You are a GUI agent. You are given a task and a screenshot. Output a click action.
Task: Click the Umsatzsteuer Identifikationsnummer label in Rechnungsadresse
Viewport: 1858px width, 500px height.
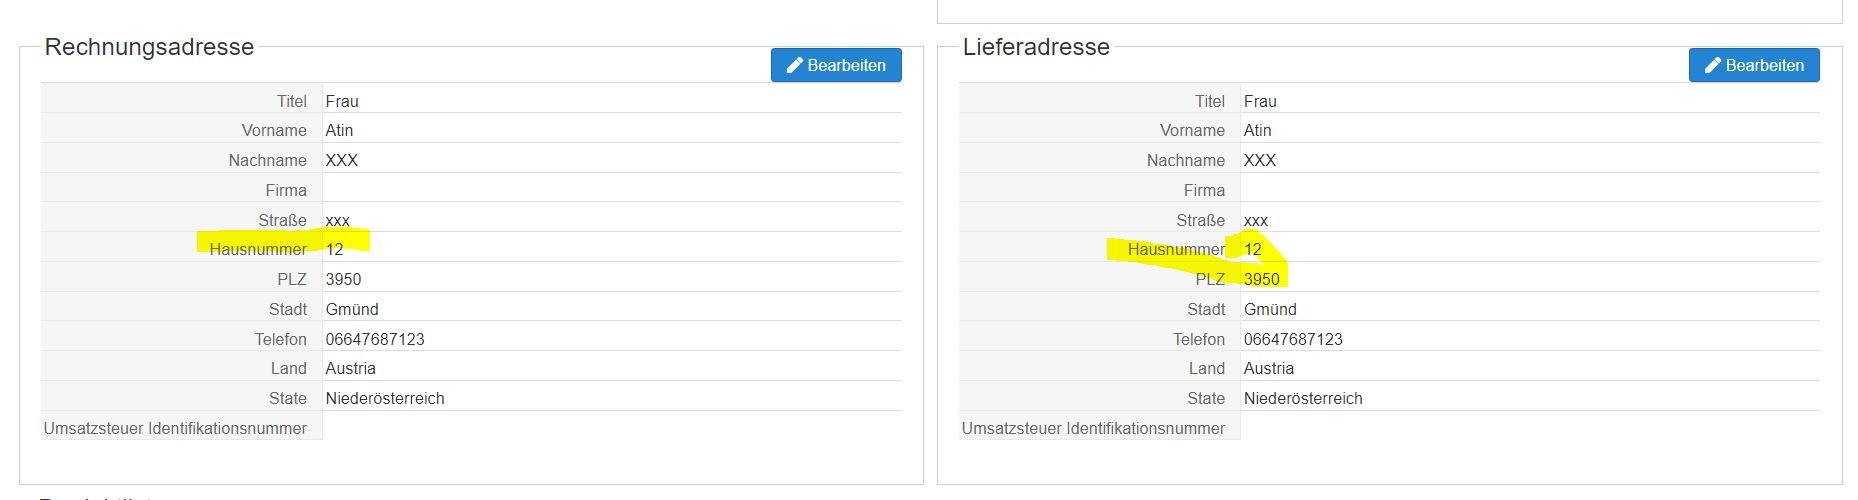click(x=175, y=429)
